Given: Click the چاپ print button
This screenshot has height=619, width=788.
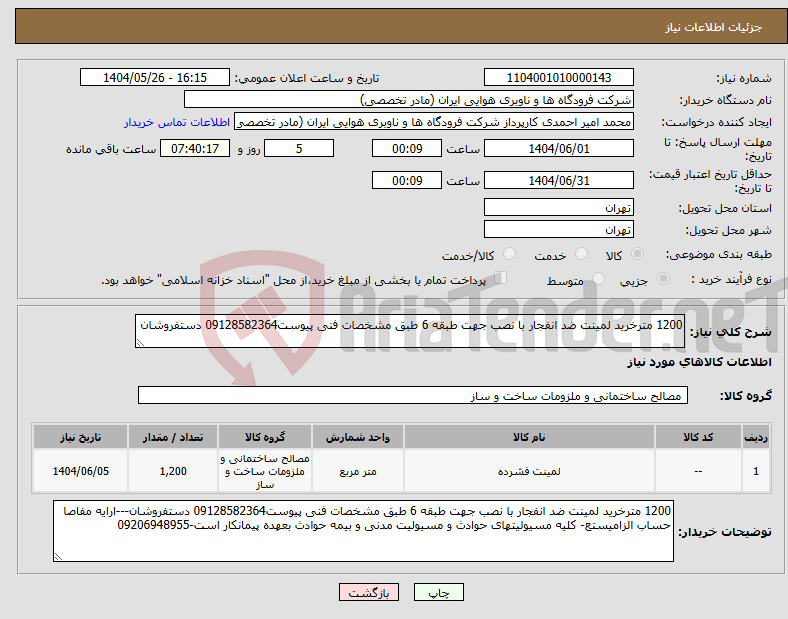Looking at the screenshot, I should pos(439,592).
